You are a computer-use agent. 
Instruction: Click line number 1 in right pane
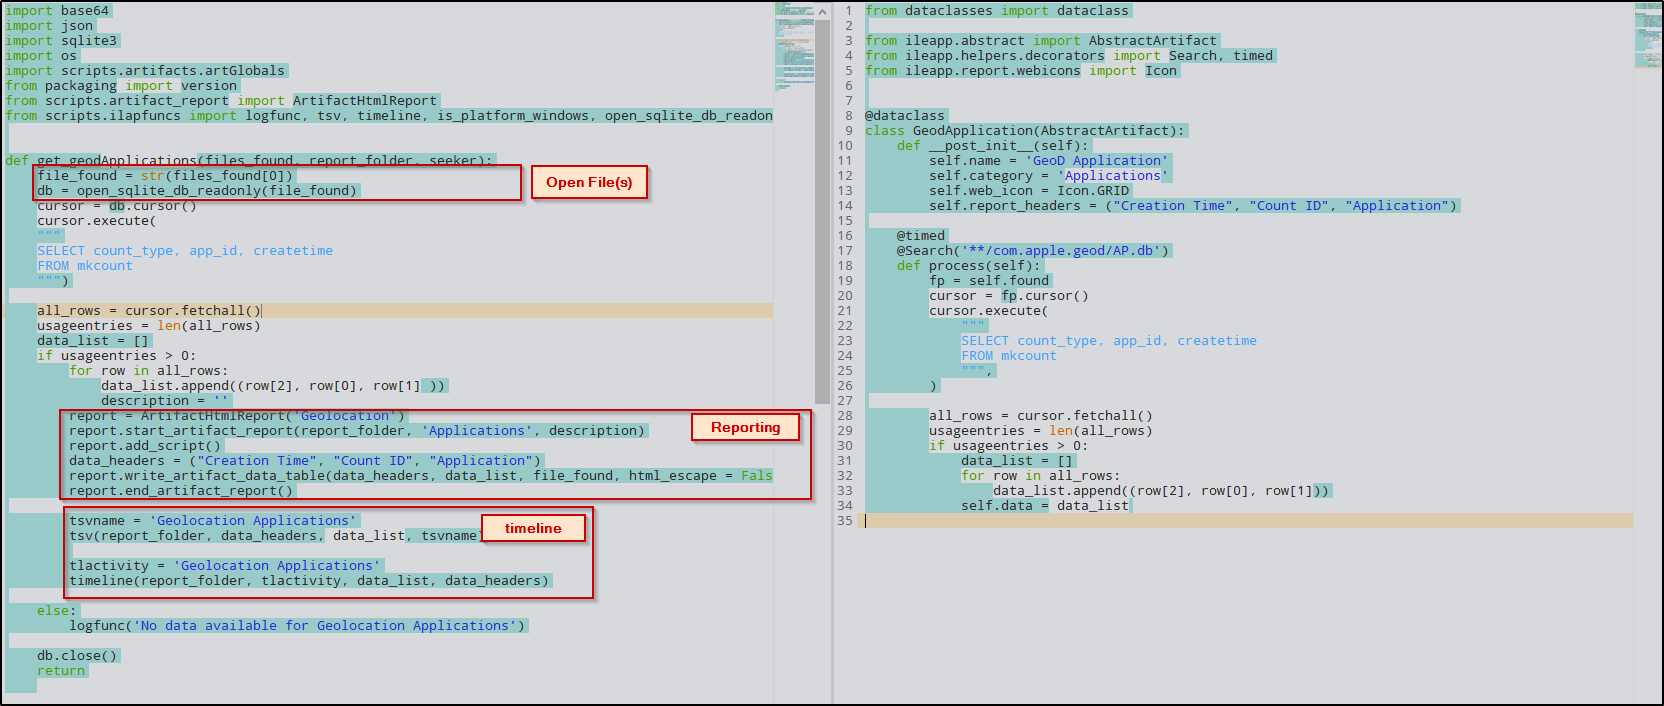pos(849,11)
